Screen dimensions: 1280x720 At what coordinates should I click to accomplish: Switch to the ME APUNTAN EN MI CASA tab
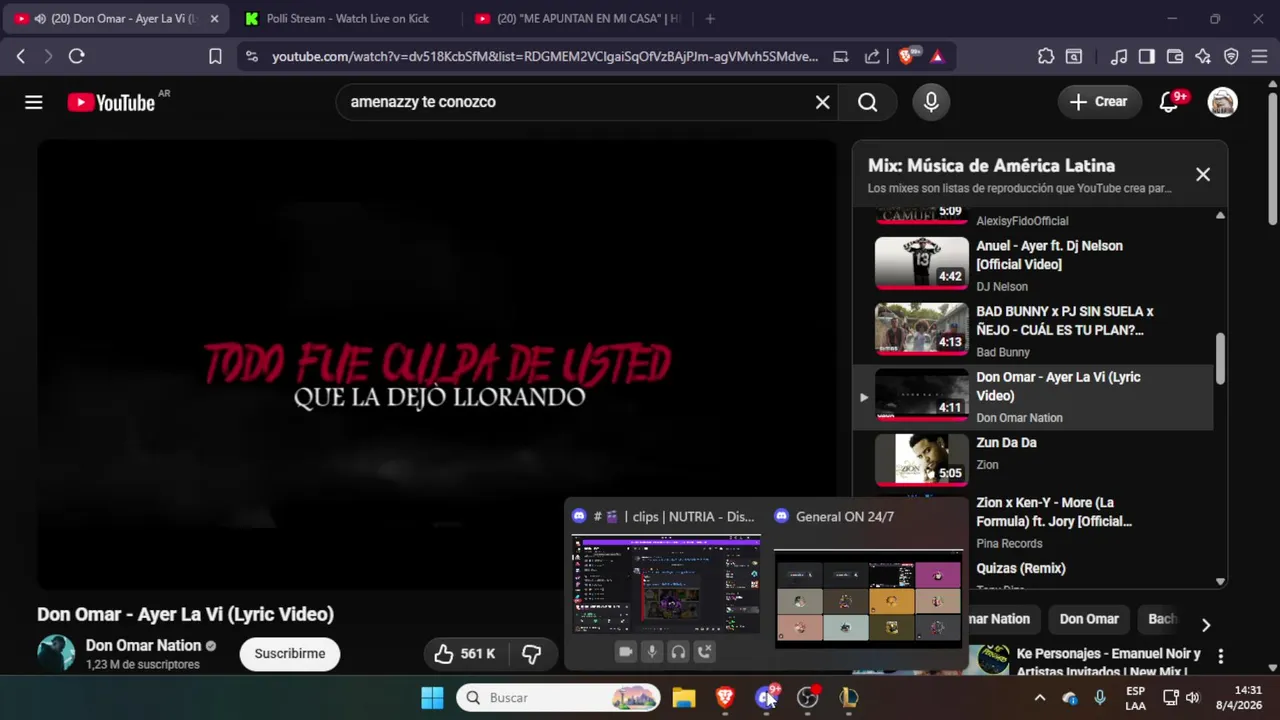tap(576, 19)
